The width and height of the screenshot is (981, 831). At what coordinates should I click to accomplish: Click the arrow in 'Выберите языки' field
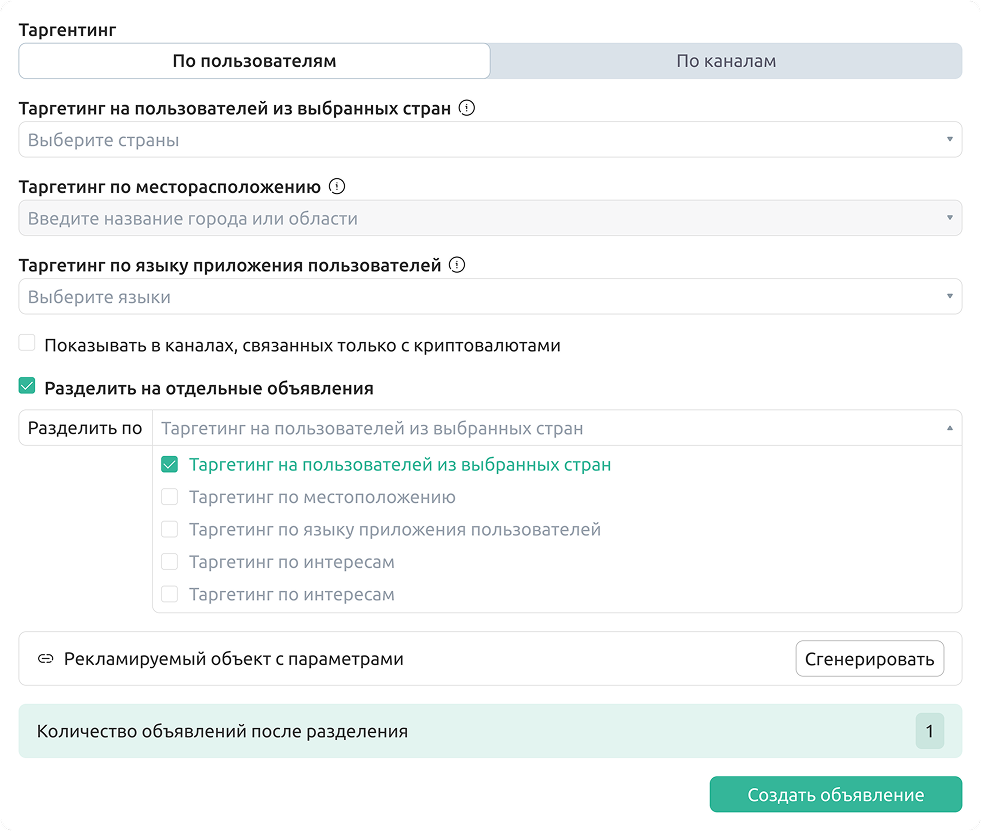[949, 297]
